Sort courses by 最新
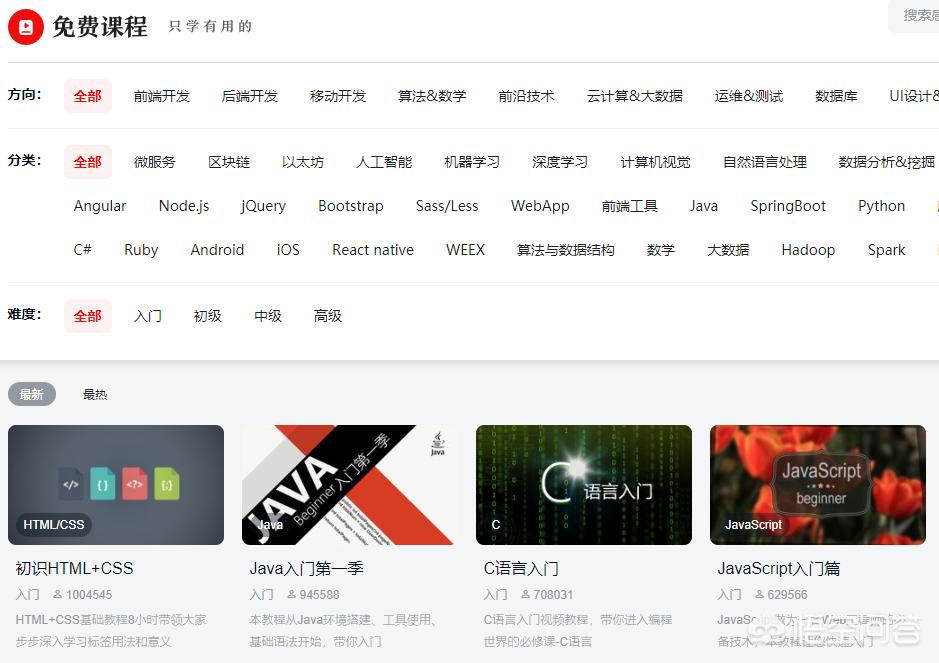 [x=32, y=394]
